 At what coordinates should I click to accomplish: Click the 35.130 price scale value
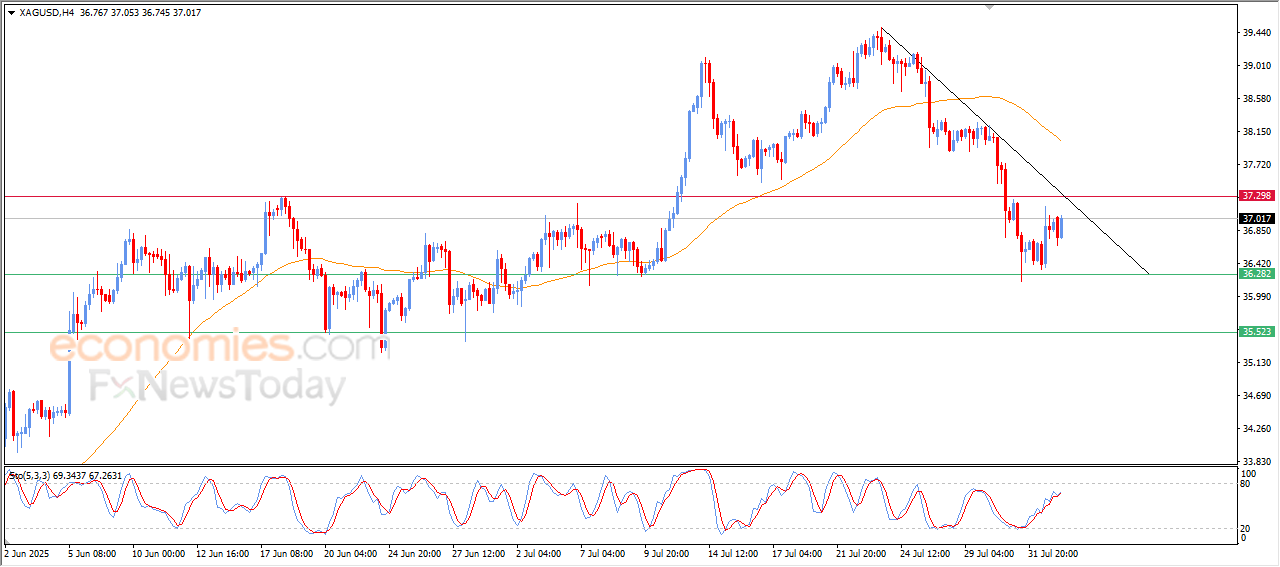(1257, 363)
